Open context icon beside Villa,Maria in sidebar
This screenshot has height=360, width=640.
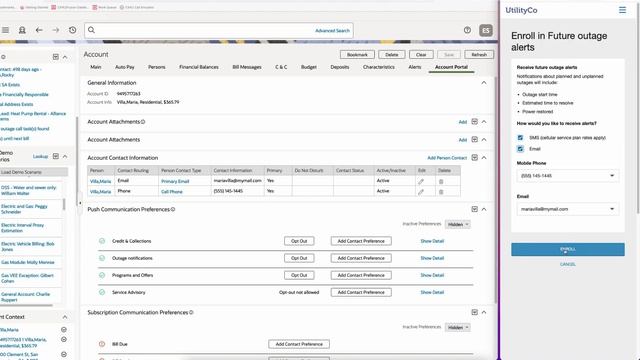pos(64,329)
